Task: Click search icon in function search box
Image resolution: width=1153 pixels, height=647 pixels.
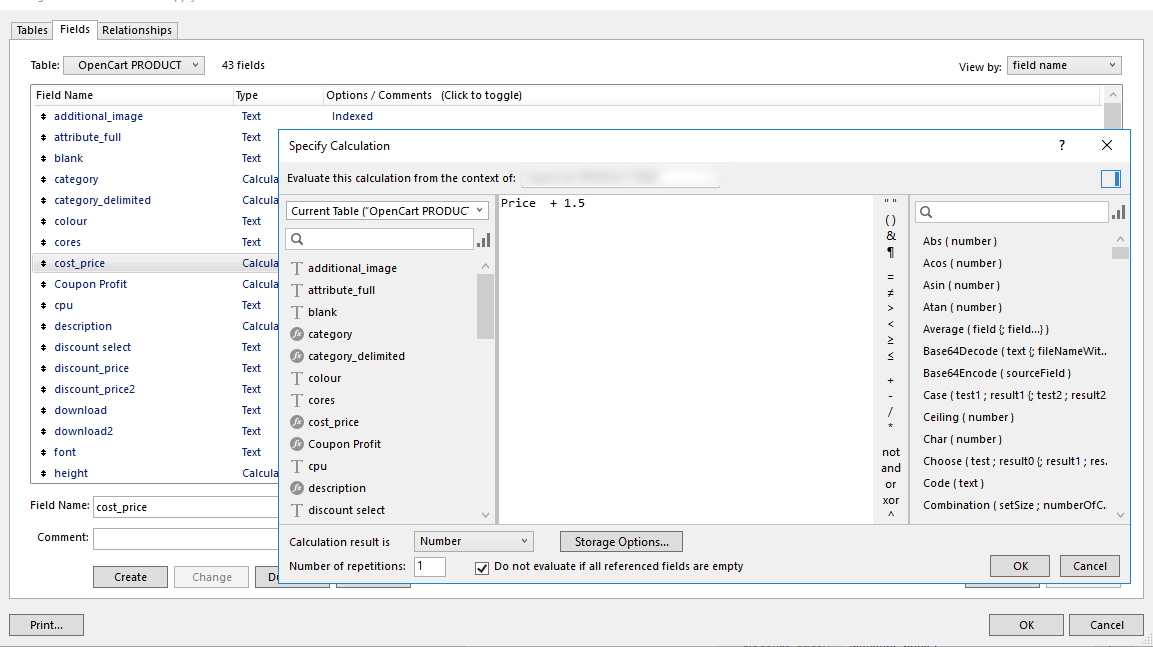Action: pos(927,212)
